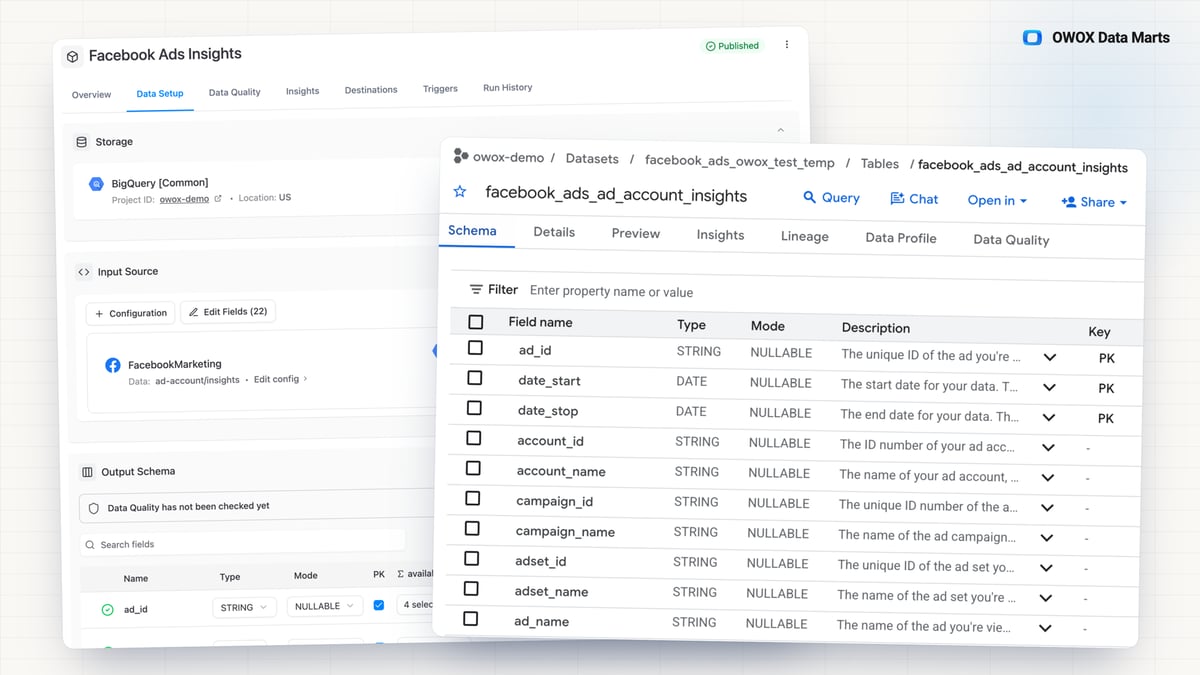Switch to the Data Quality tab in Facebook Ads Insights

(234, 92)
